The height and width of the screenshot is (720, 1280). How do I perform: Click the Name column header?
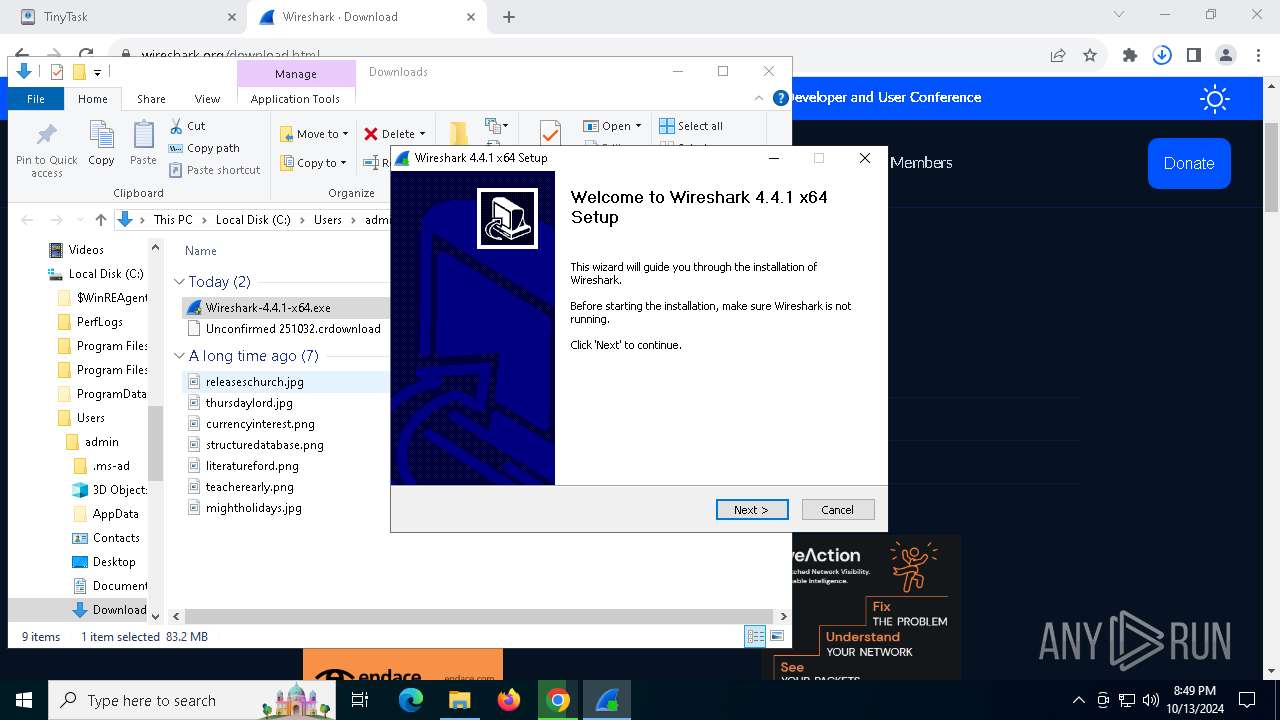click(x=200, y=251)
